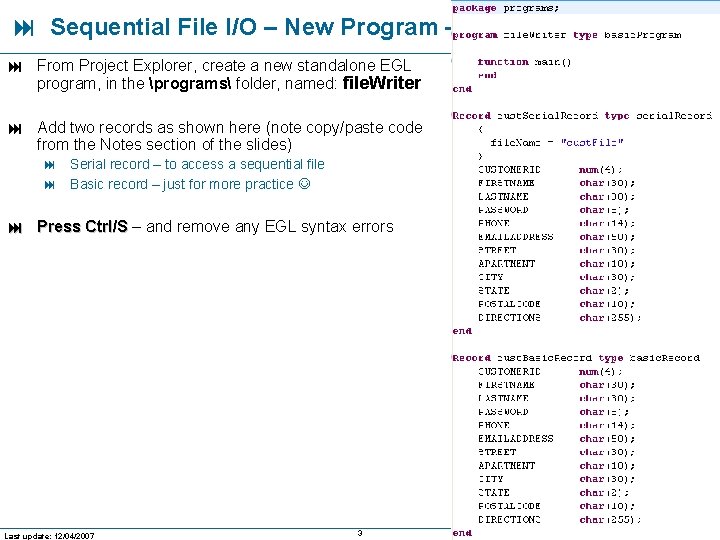Click the 'Press Ctrl/S' bold text
Screen dimensions: 720x540
pyautogui.click(x=82, y=226)
